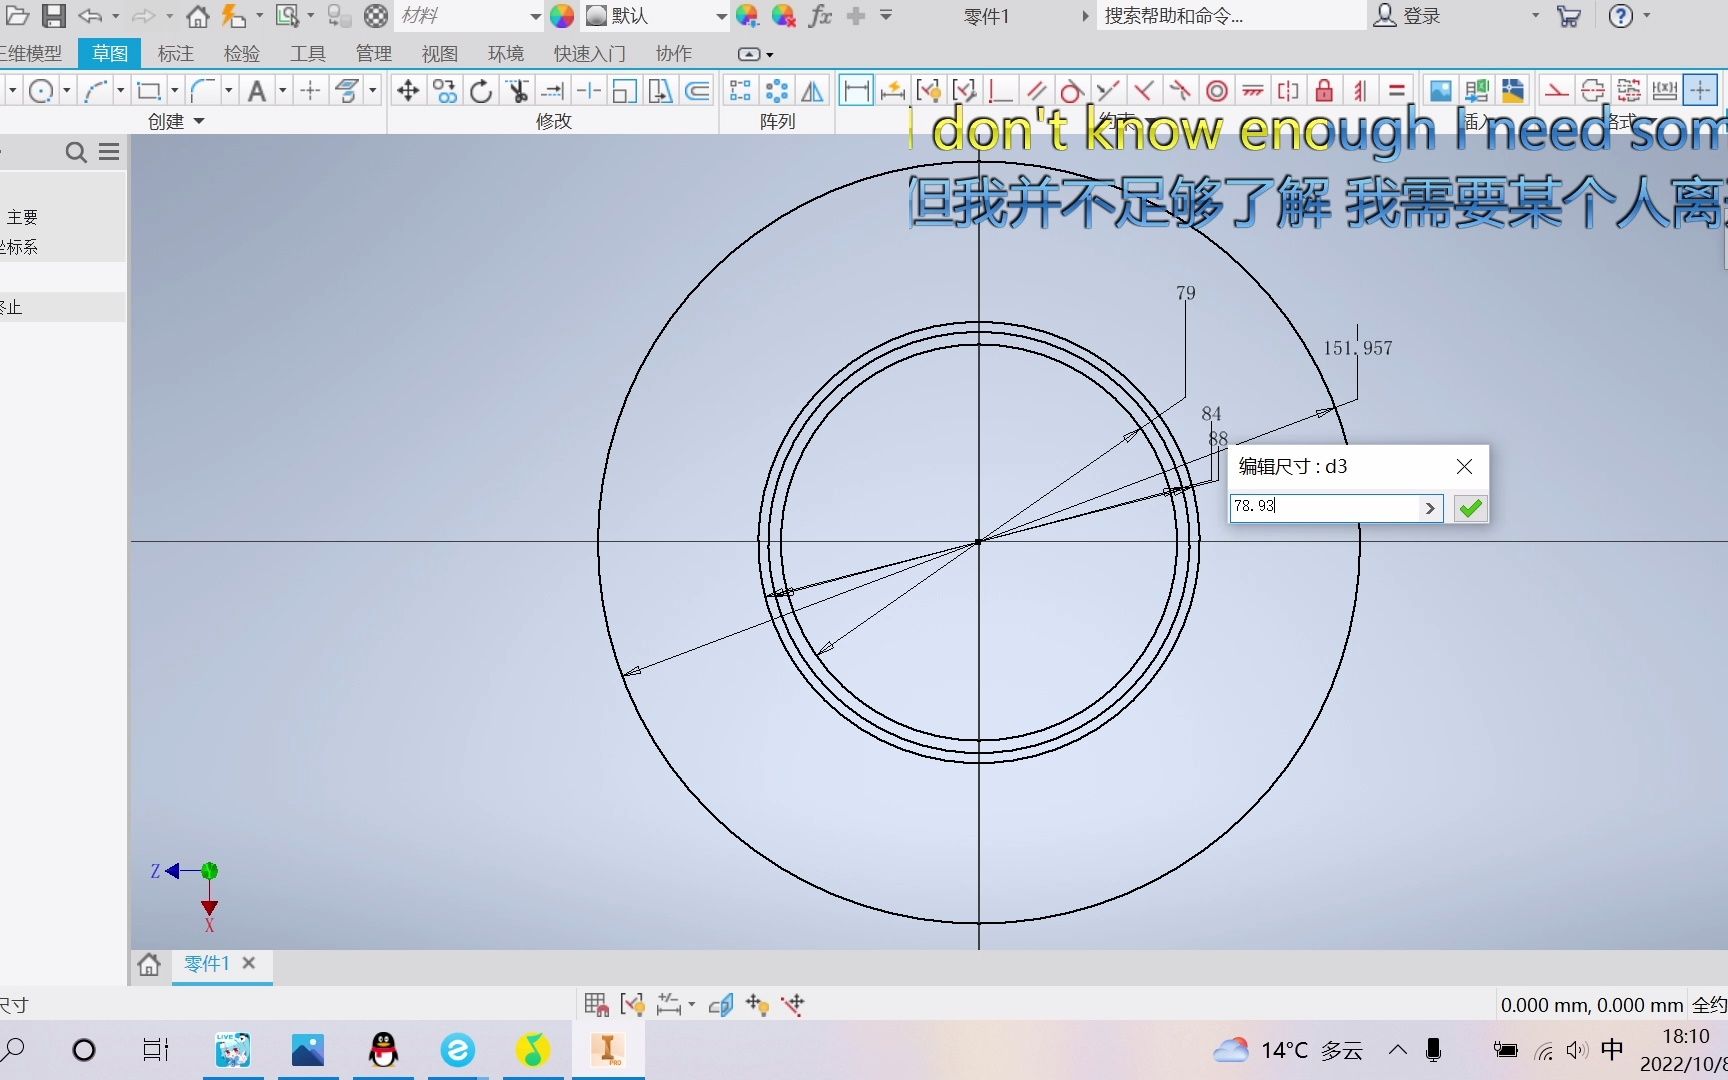Toggle Driven Dimension format icon
Screen dimensions: 1728x1080
click(1664, 91)
